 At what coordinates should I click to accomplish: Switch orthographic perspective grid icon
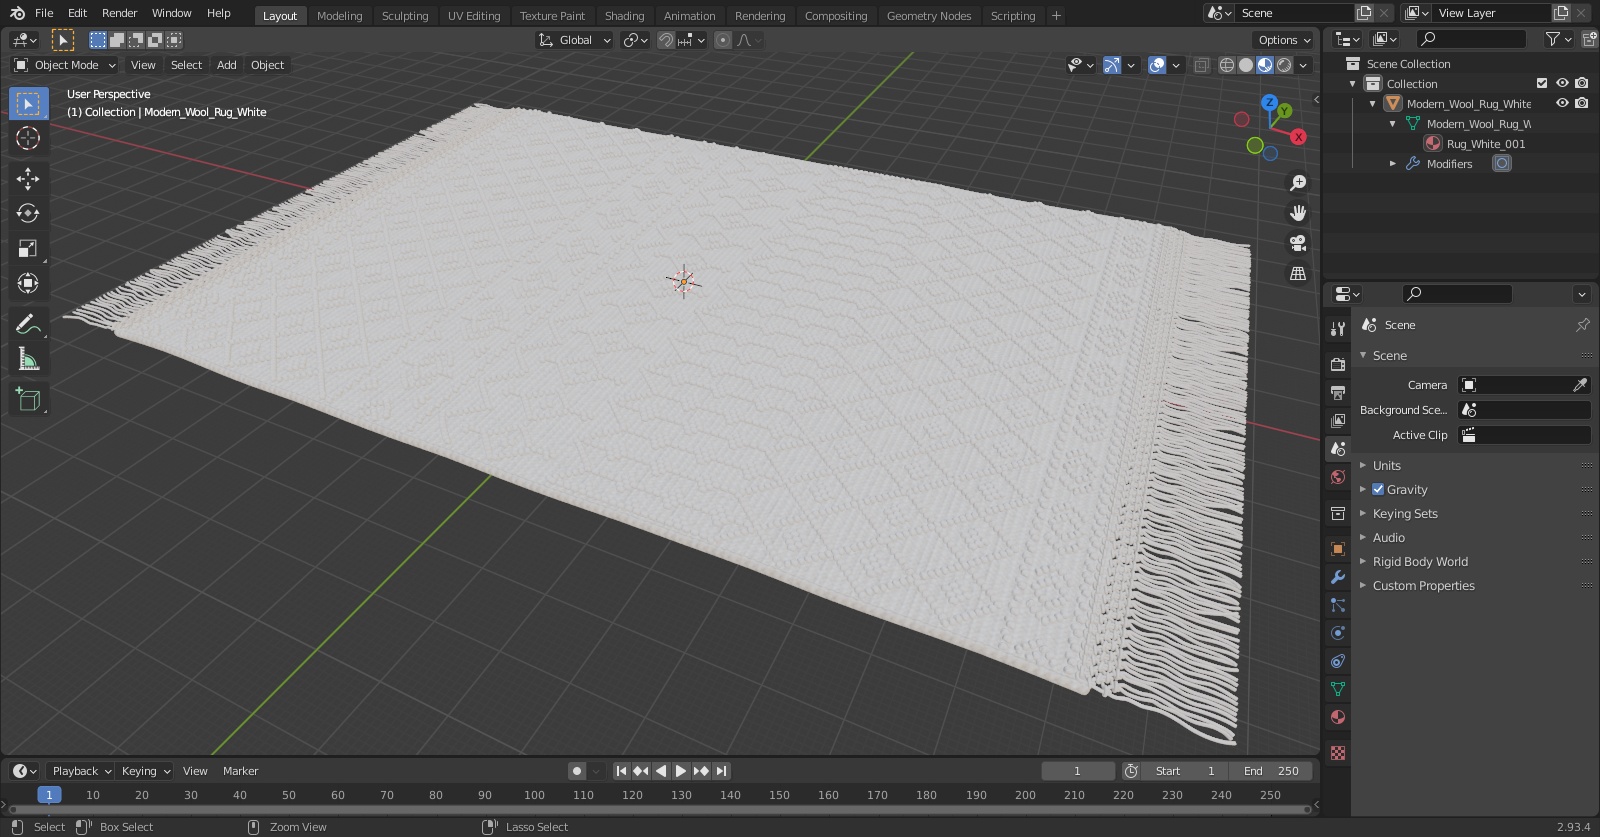[1298, 273]
